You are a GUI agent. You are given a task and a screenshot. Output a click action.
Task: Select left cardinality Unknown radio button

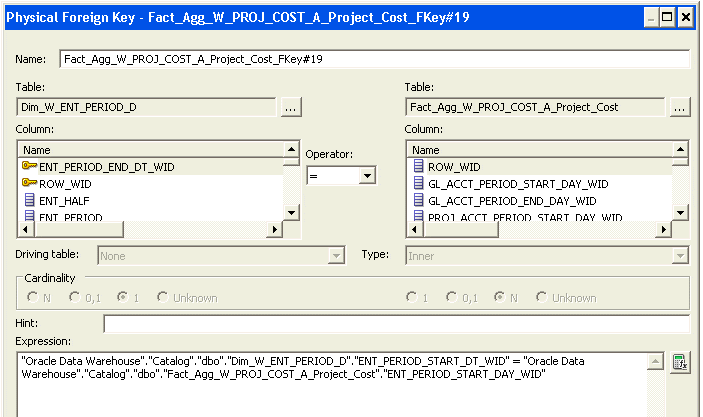pyautogui.click(x=163, y=297)
